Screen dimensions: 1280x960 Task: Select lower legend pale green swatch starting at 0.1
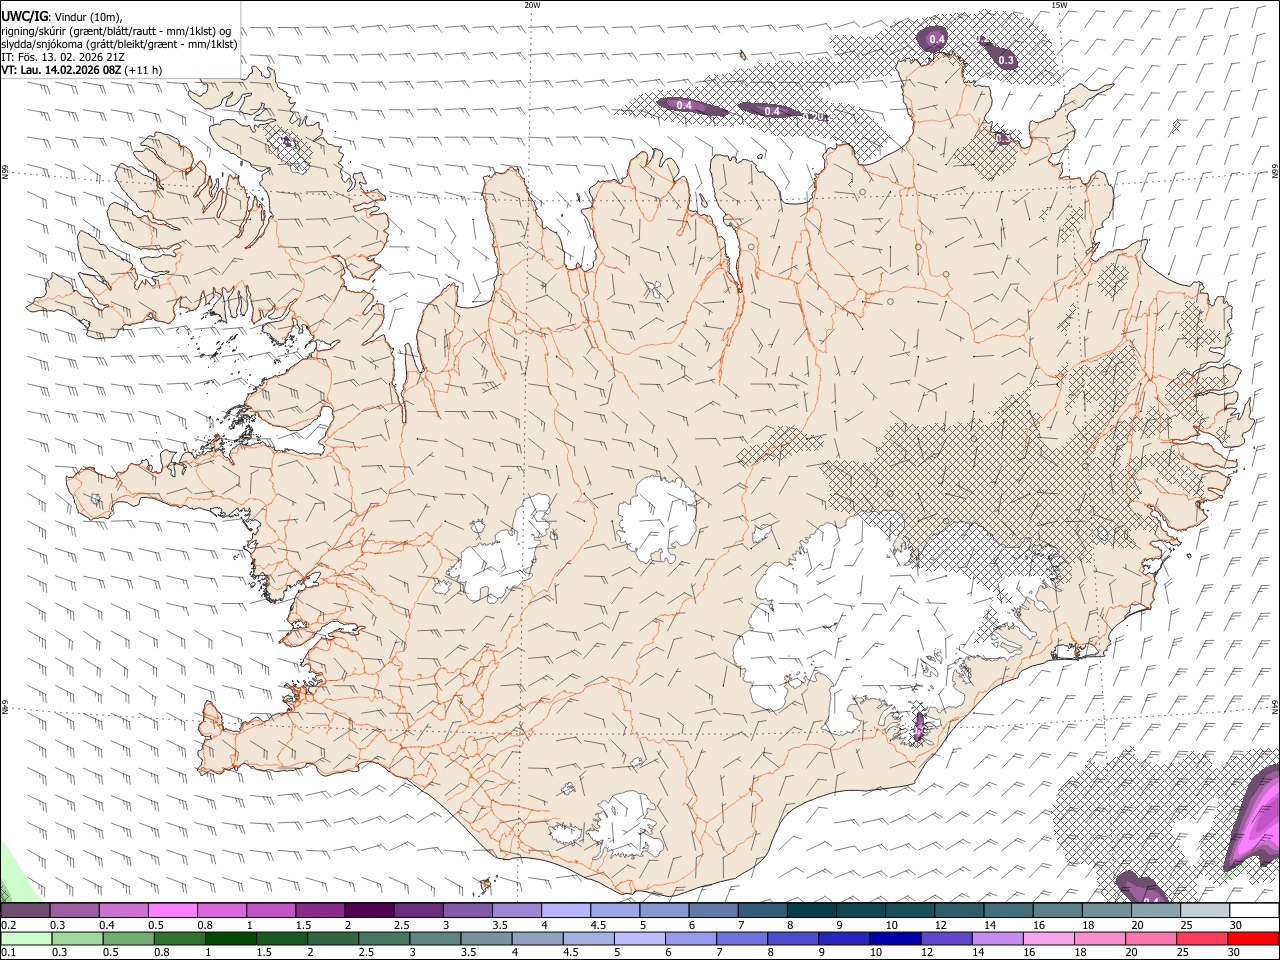point(26,939)
